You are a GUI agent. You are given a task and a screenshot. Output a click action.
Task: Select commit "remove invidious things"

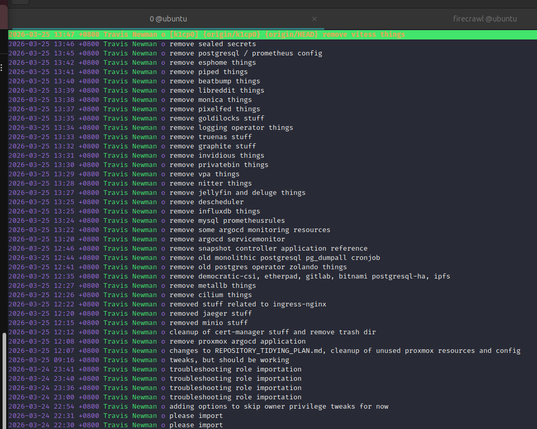click(x=273, y=155)
